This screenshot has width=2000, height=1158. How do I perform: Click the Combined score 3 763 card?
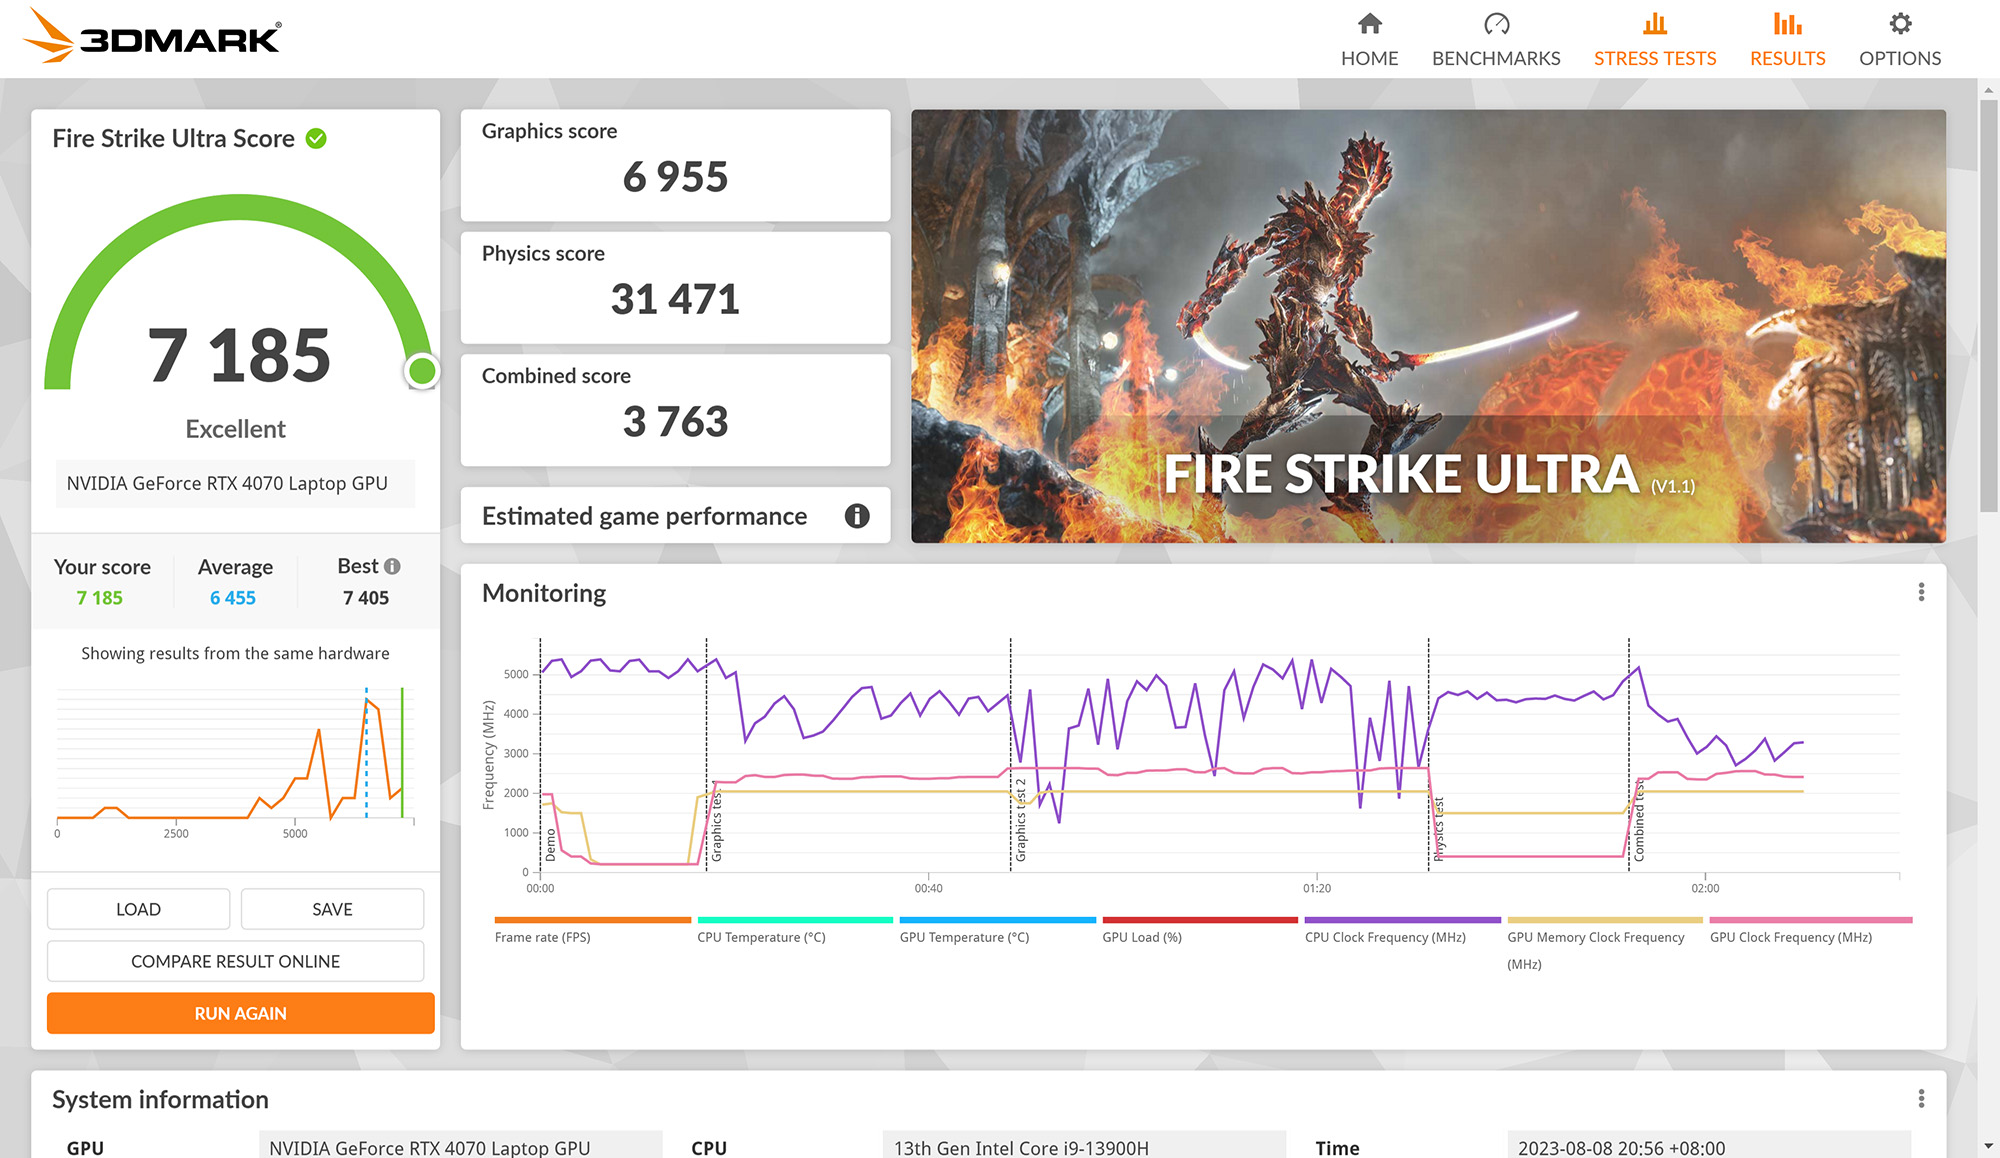click(675, 410)
